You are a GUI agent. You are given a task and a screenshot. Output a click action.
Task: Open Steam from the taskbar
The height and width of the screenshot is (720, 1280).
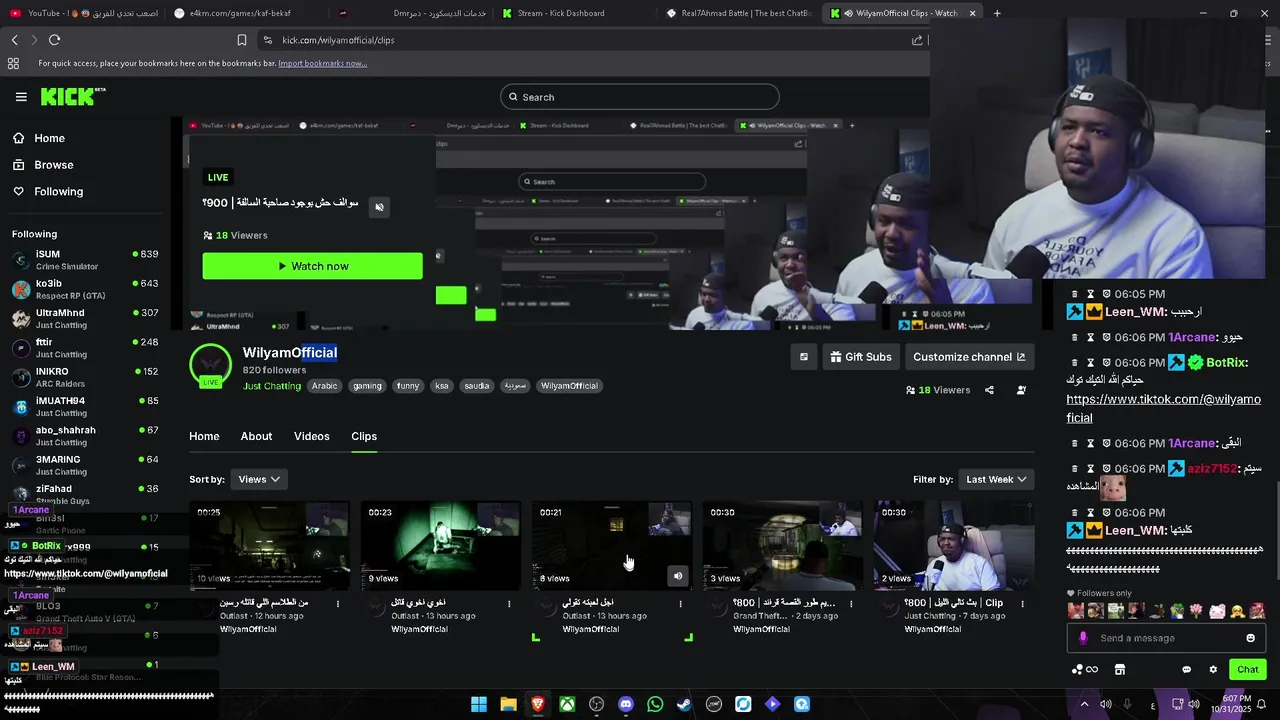point(684,704)
